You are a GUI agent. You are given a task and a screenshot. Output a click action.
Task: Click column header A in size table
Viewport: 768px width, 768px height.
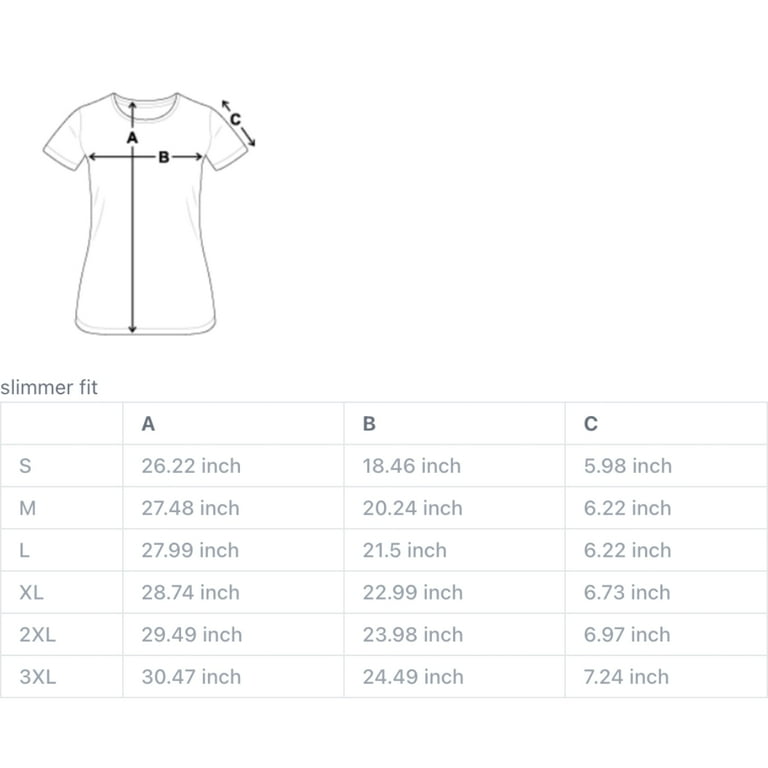[148, 424]
